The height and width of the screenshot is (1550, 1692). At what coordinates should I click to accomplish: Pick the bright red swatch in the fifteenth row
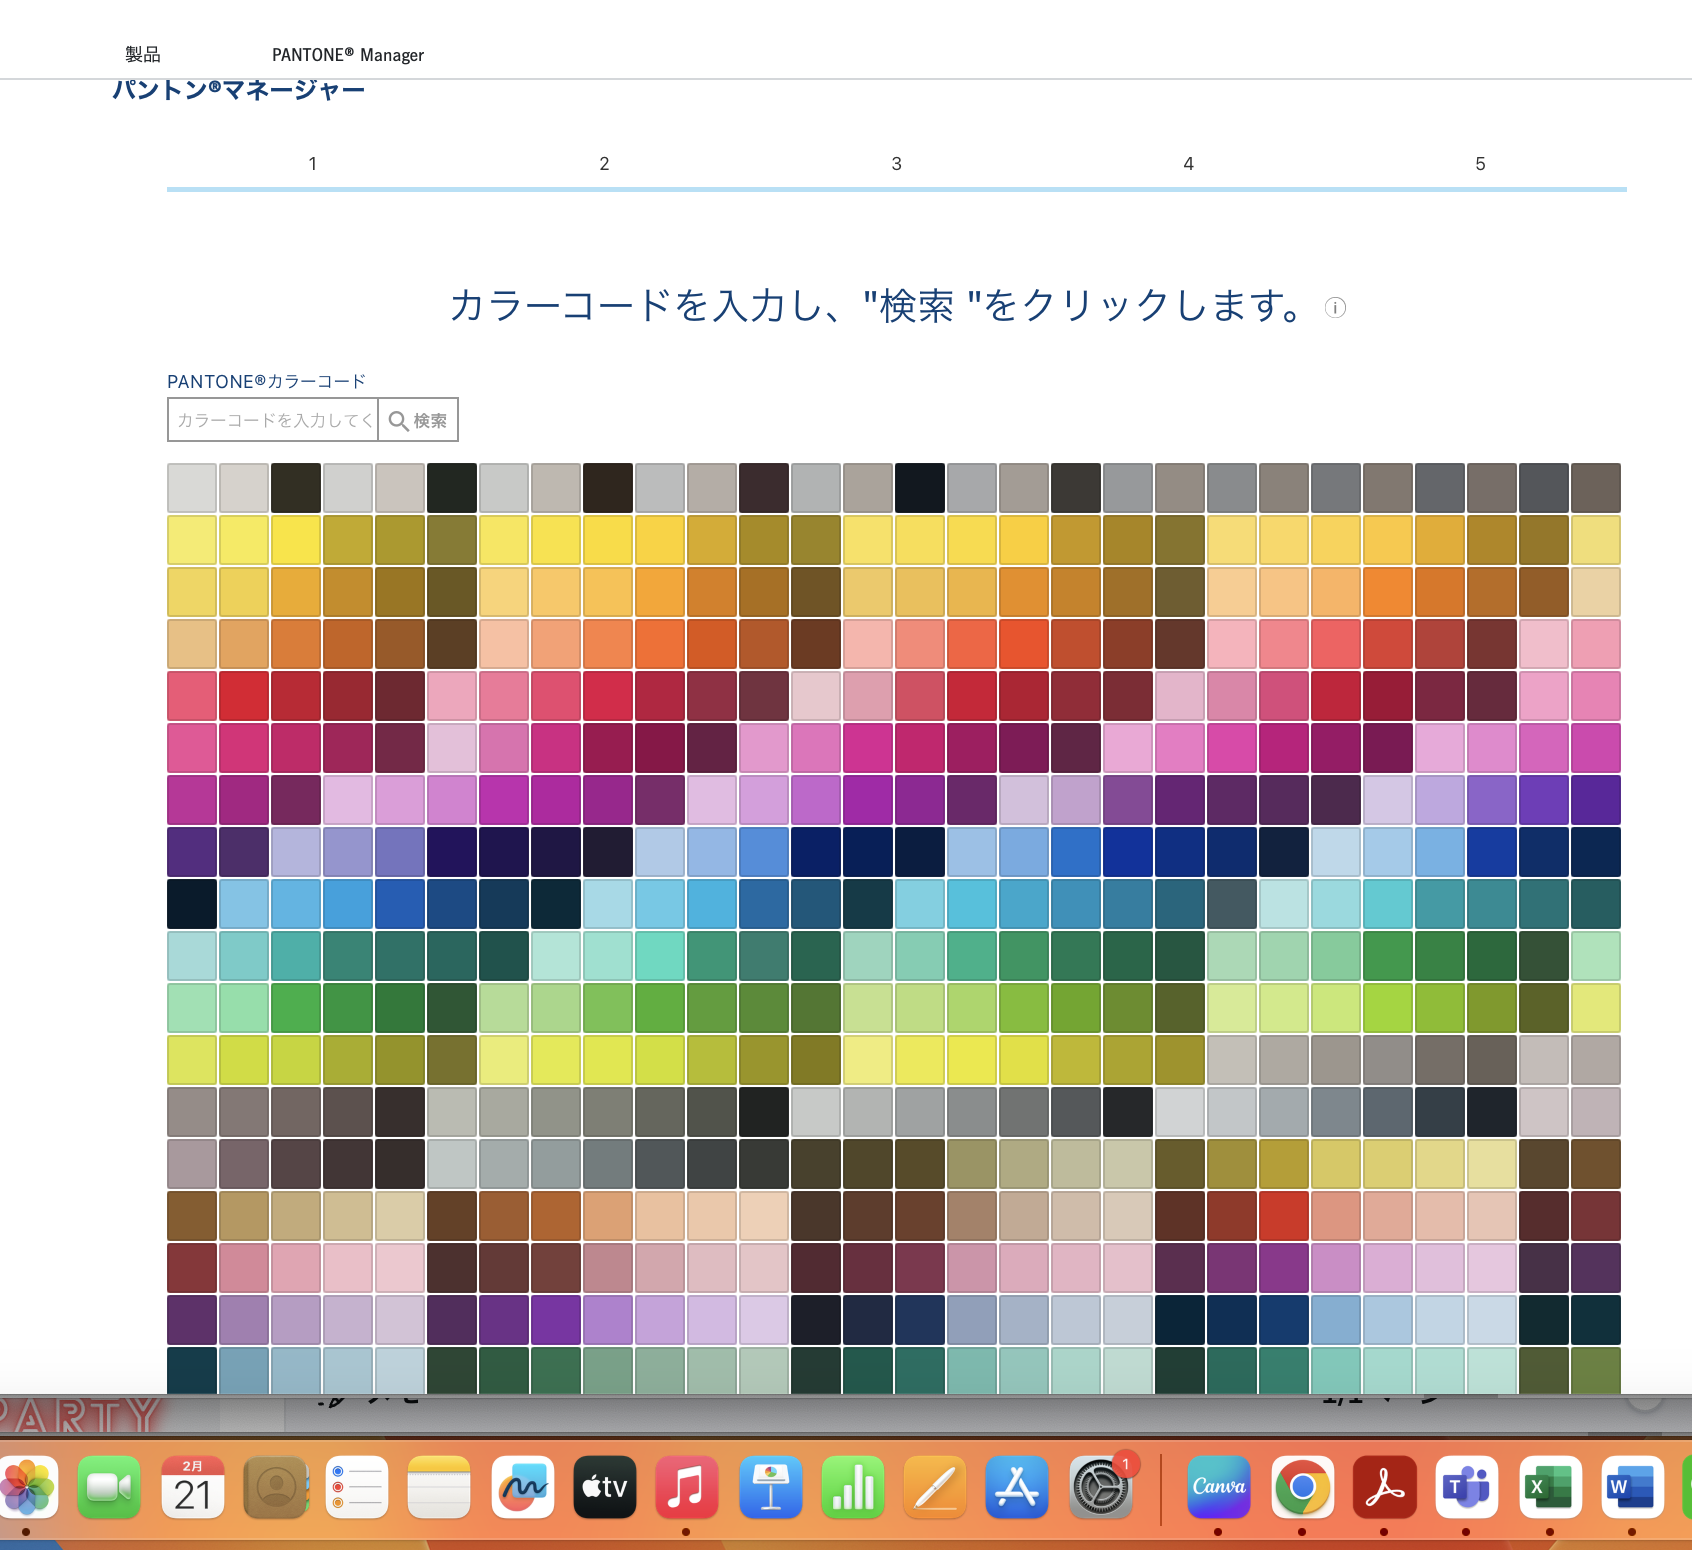[x=1284, y=1216]
